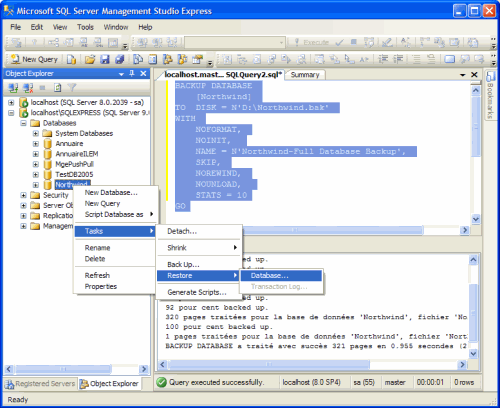This screenshot has width=500, height=408.
Task: Open the Registered Servers toolbar icon
Action: 138,59
